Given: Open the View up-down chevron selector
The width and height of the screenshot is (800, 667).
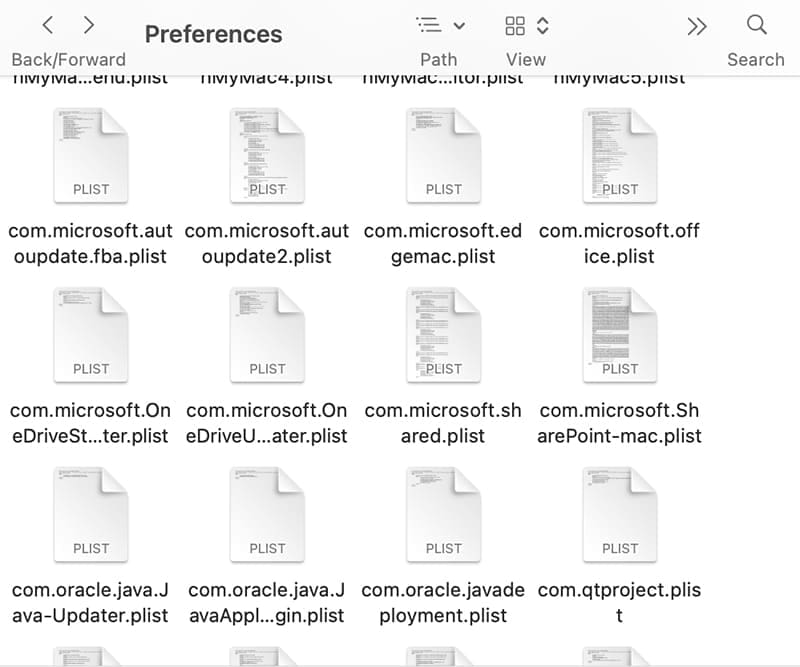Looking at the screenshot, I should (x=543, y=26).
